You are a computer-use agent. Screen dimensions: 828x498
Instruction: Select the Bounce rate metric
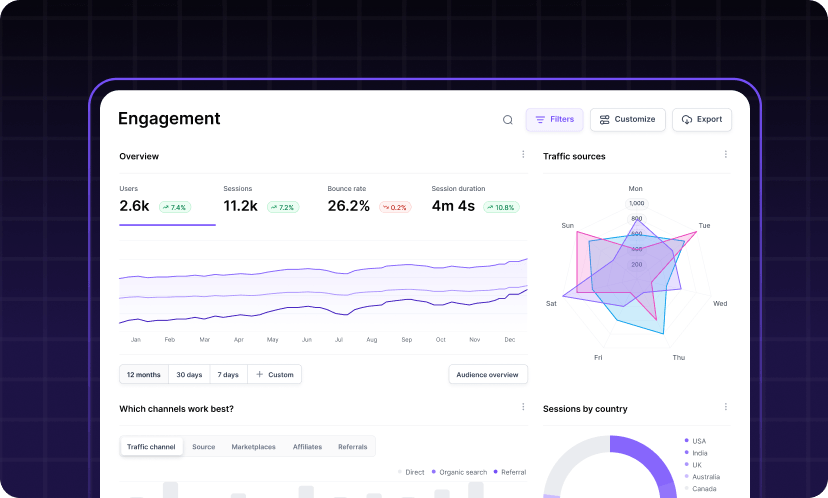374,200
